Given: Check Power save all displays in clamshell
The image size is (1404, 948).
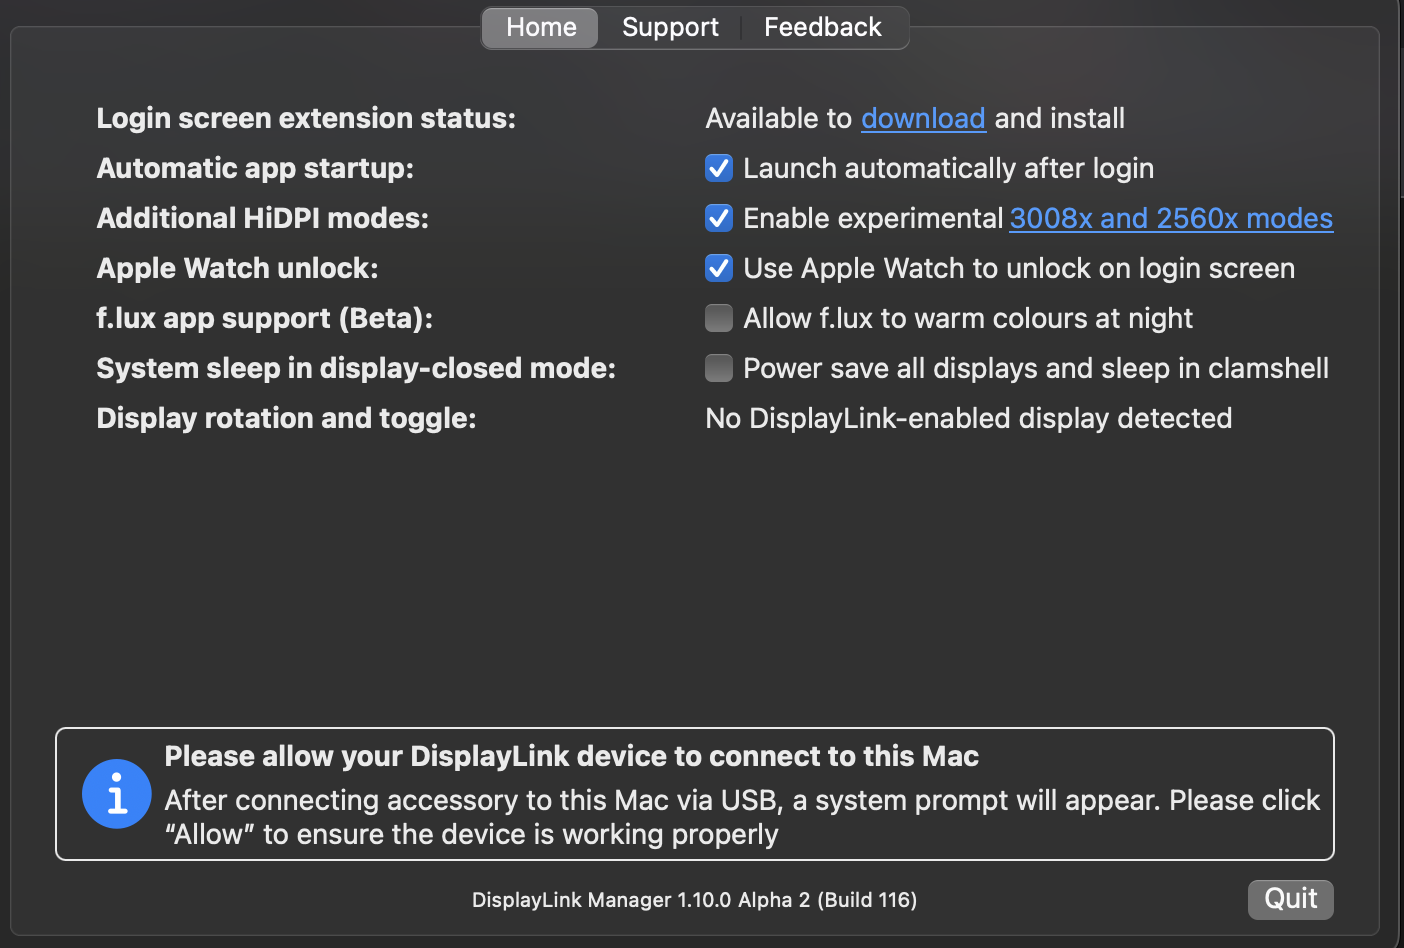Looking at the screenshot, I should point(719,368).
